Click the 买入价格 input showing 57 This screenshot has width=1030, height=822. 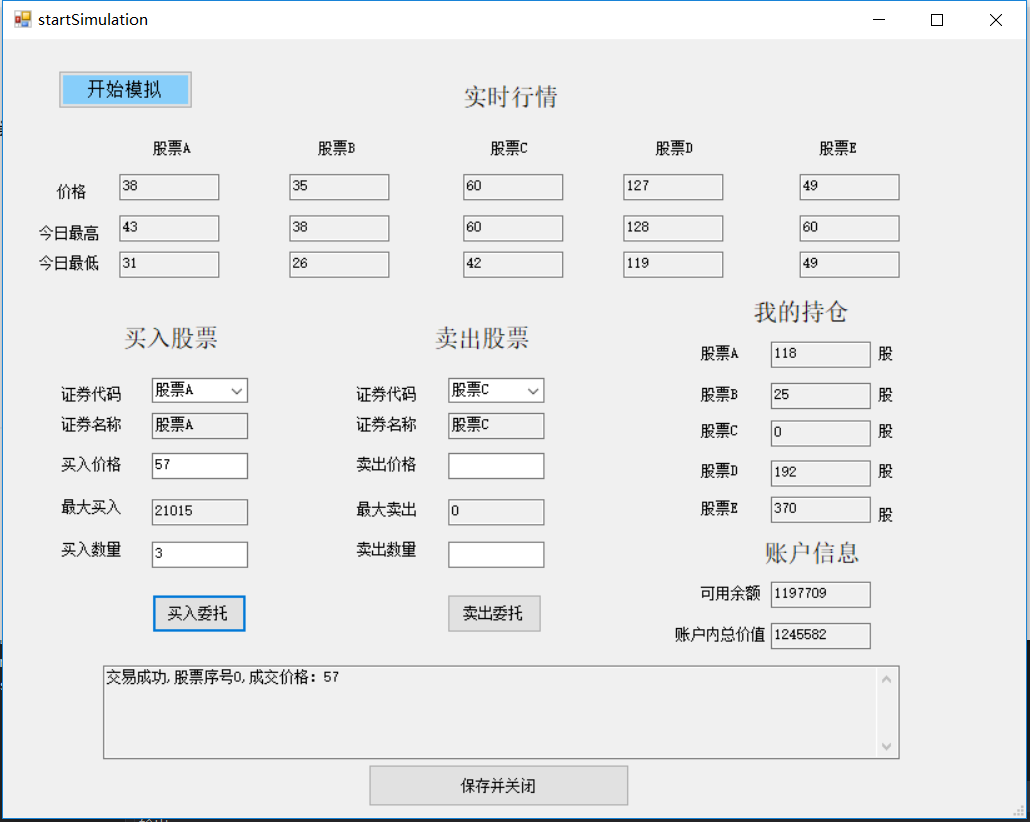point(198,465)
